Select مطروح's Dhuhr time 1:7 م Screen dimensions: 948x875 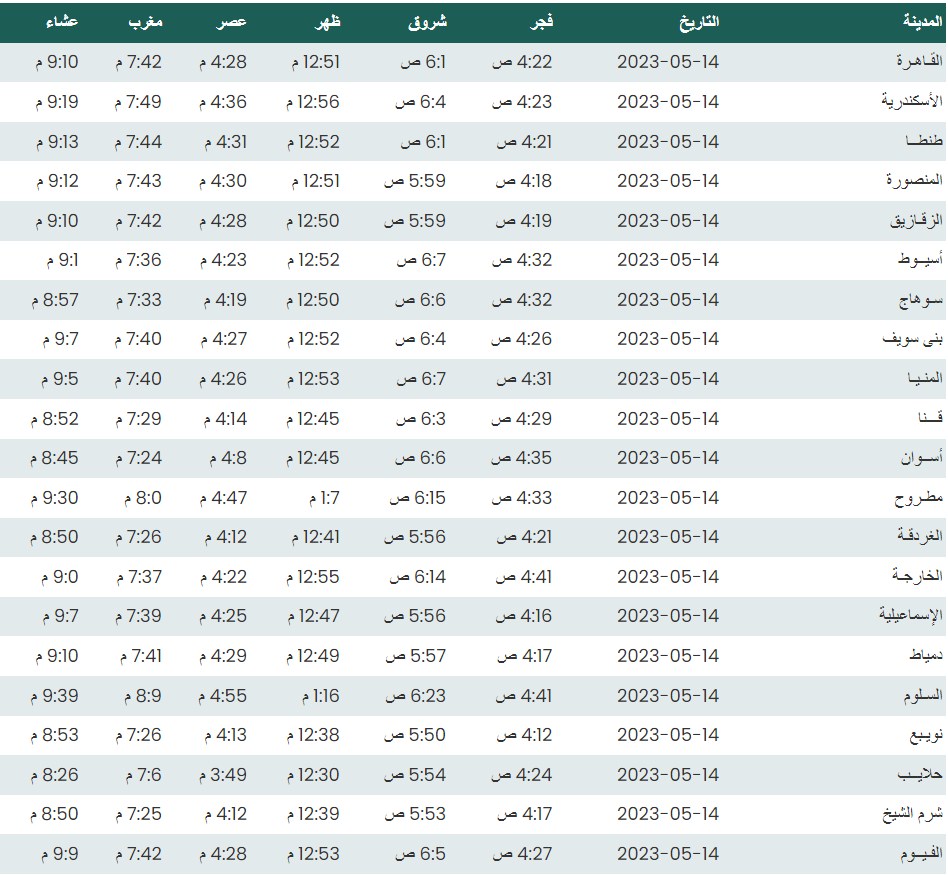click(320, 498)
